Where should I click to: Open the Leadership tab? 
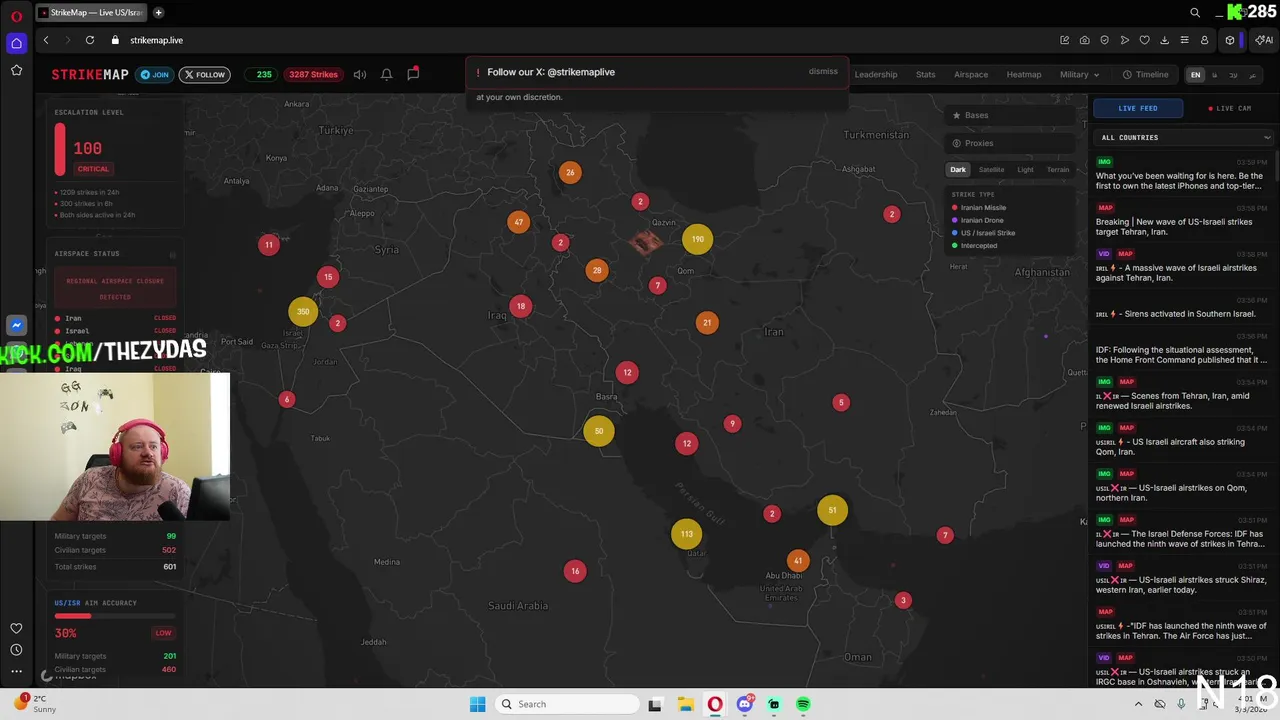(x=876, y=74)
